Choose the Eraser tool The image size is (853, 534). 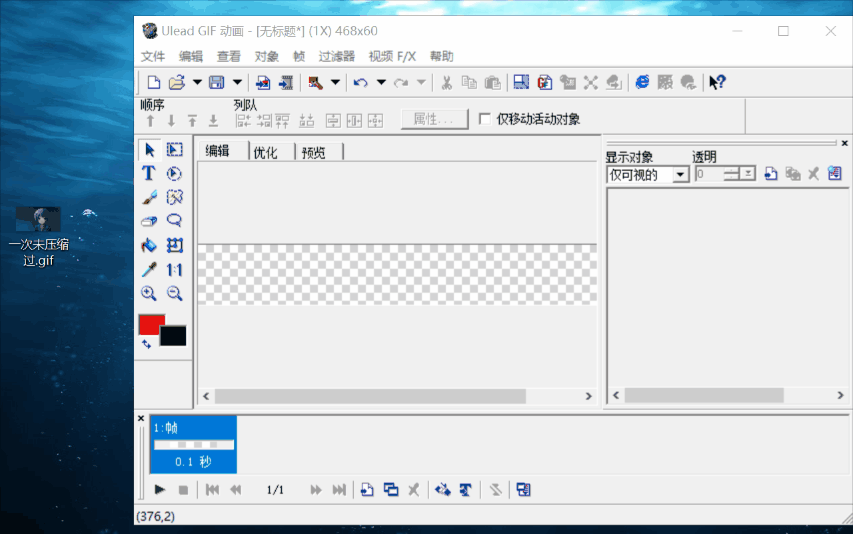tap(149, 221)
